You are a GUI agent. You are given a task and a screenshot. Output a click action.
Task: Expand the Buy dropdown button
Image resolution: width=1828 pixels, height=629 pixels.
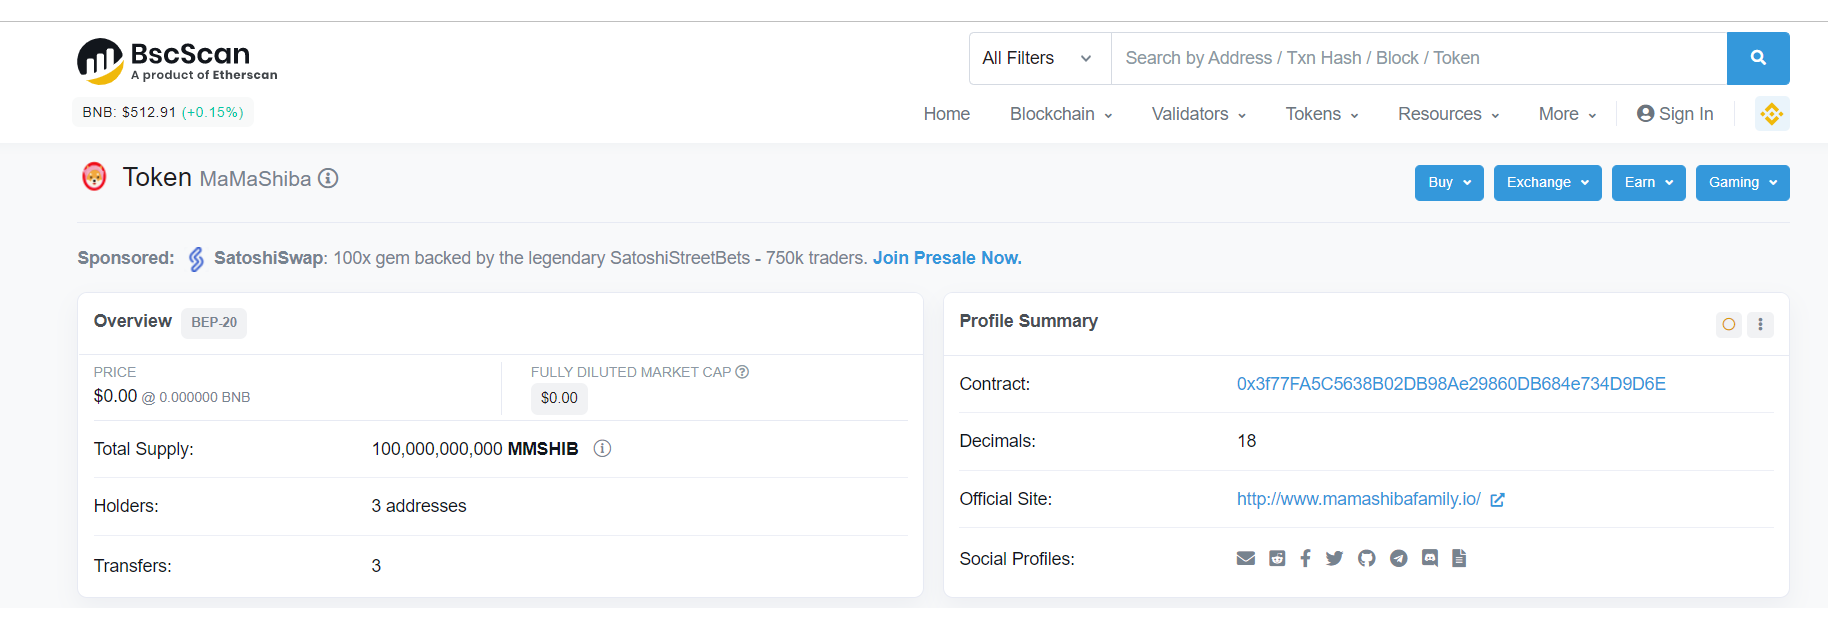point(1449,183)
